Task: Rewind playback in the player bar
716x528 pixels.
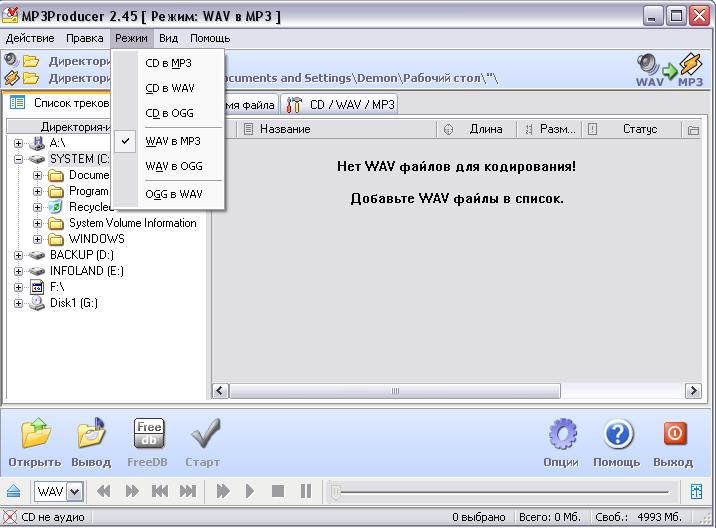Action: click(104, 491)
